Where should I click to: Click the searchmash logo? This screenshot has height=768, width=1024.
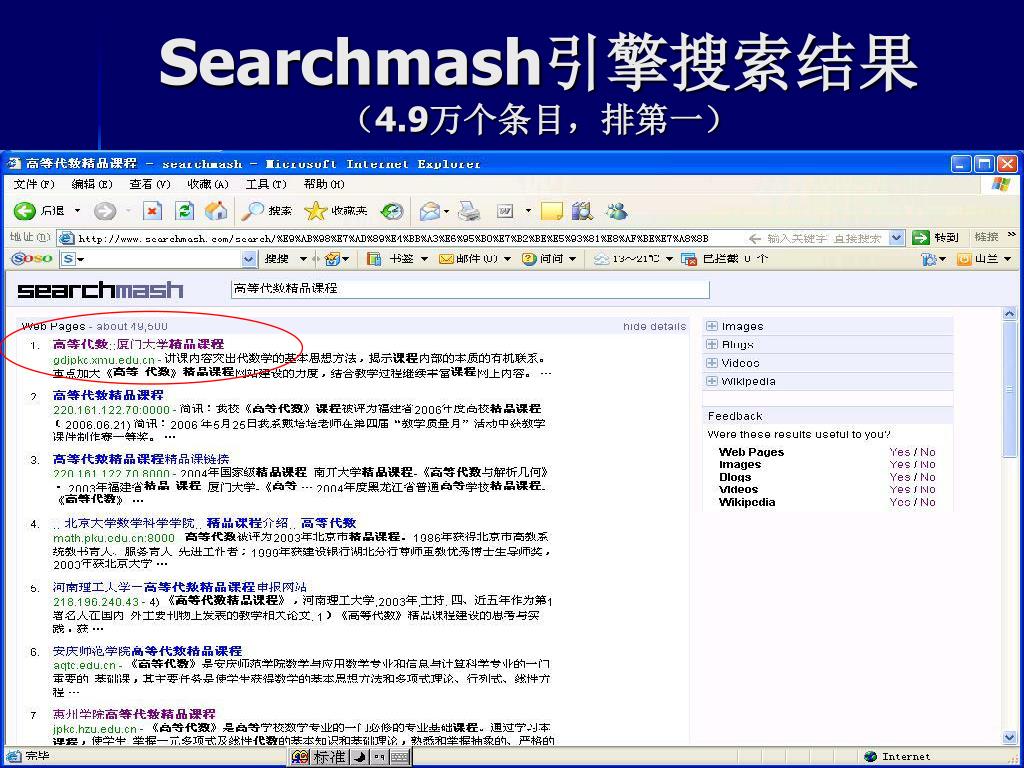coord(100,289)
